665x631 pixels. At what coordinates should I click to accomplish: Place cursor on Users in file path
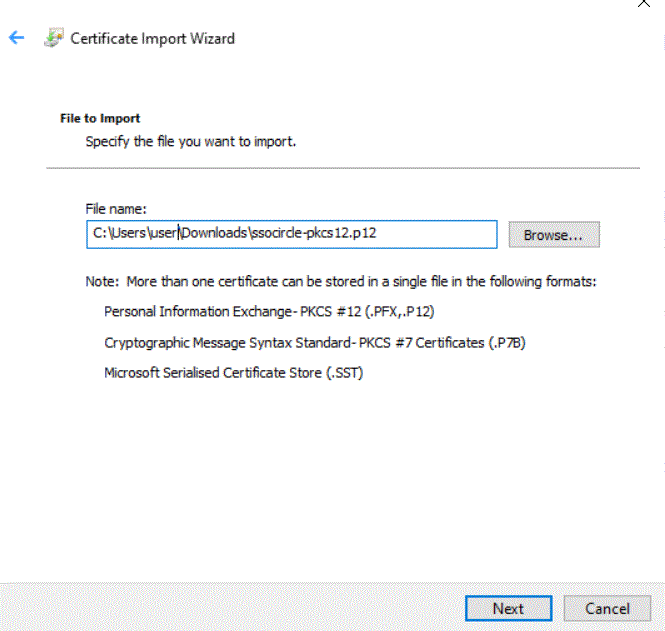[x=129, y=233]
